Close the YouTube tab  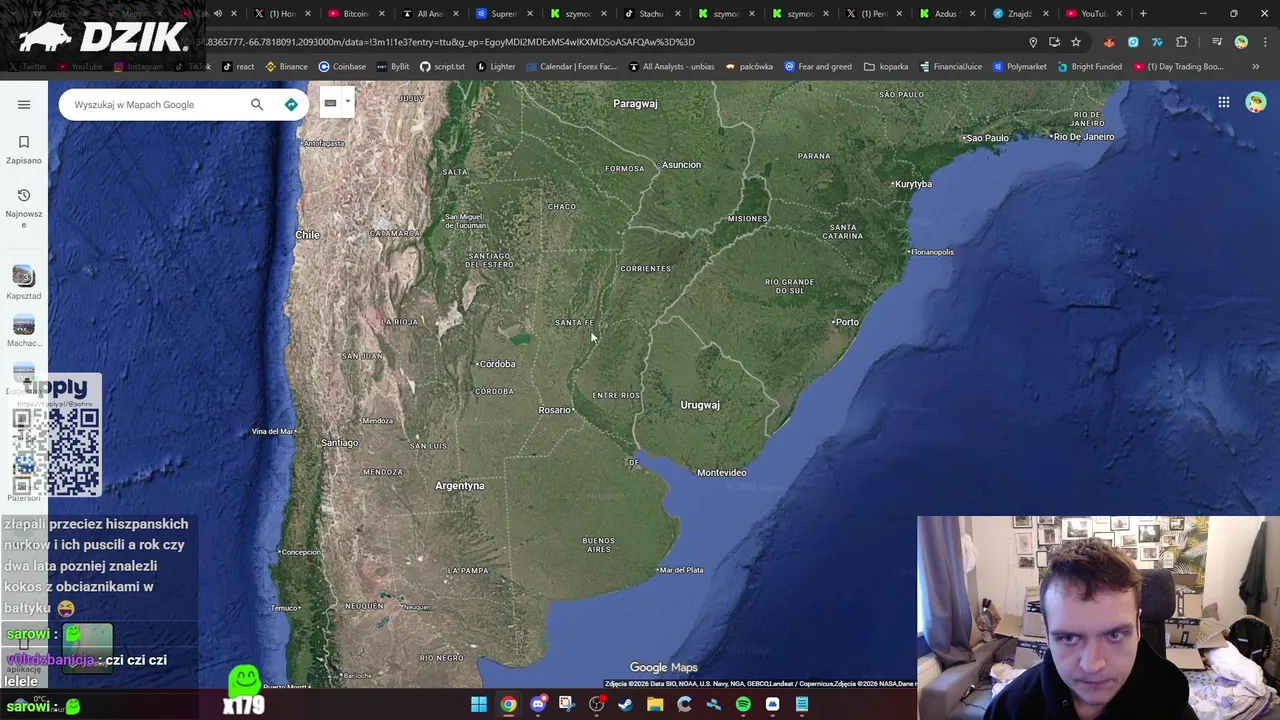click(1119, 14)
